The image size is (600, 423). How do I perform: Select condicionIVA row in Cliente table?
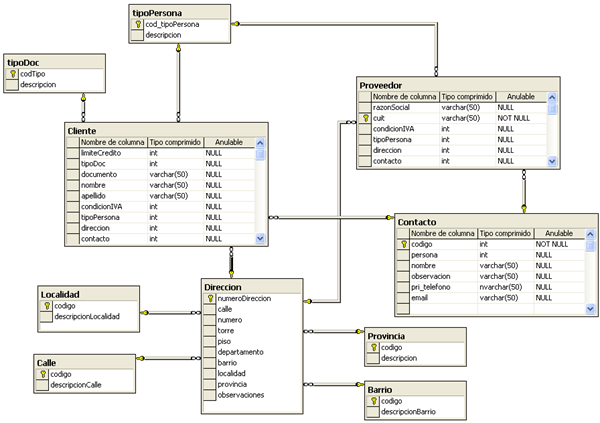(x=160, y=207)
